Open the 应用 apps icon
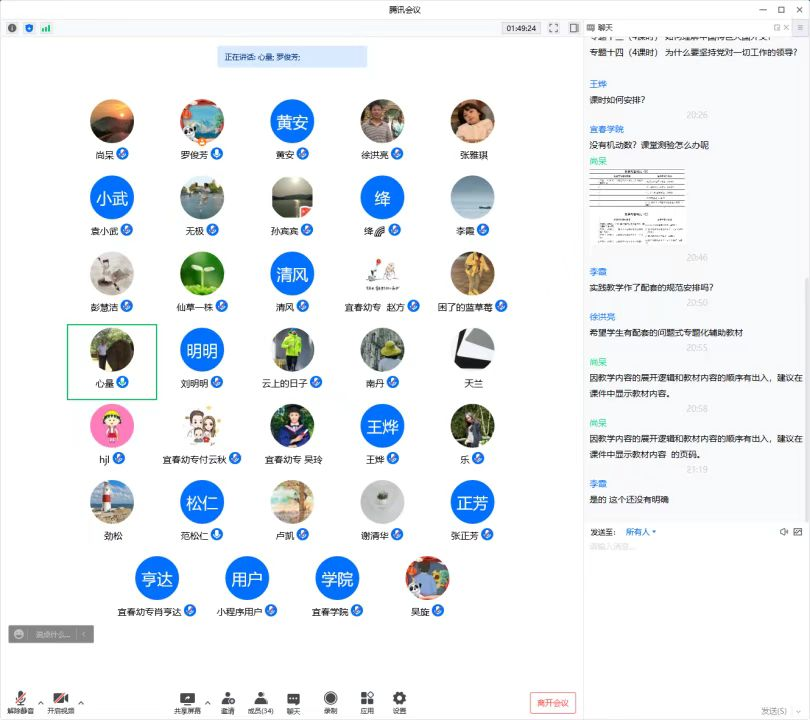 point(367,701)
